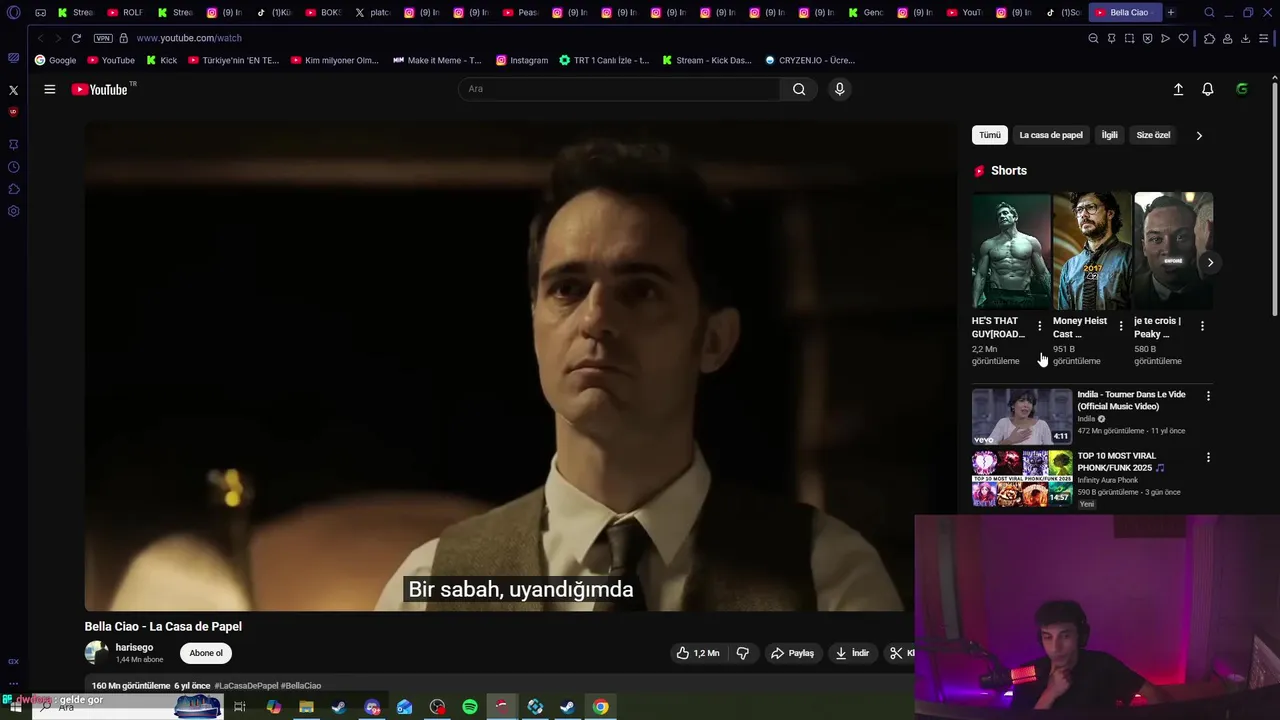Open the Indila channel name link
The image size is (1280, 720).
click(x=1086, y=419)
